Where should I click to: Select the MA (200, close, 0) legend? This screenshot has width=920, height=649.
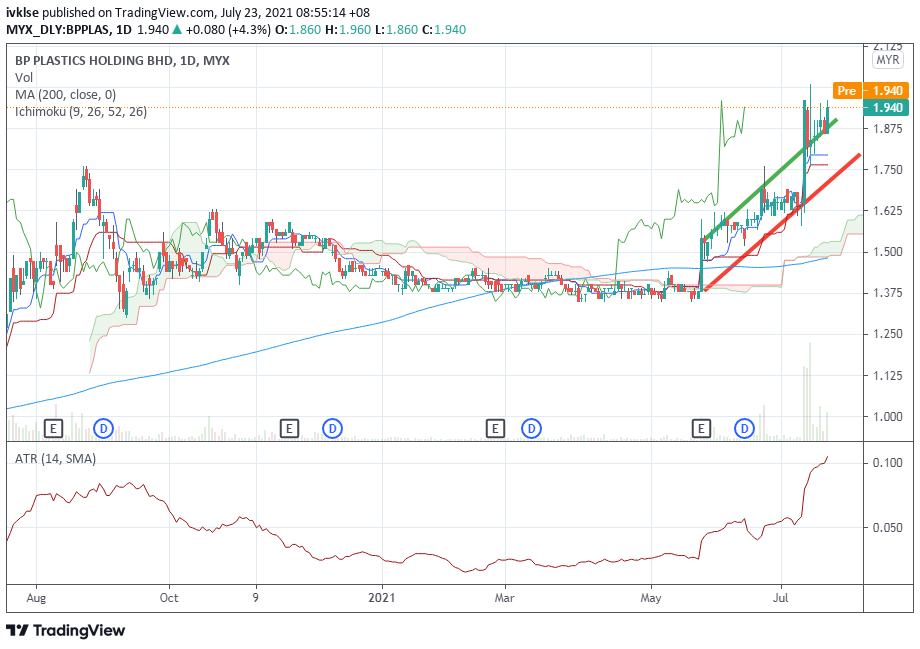pyautogui.click(x=66, y=94)
